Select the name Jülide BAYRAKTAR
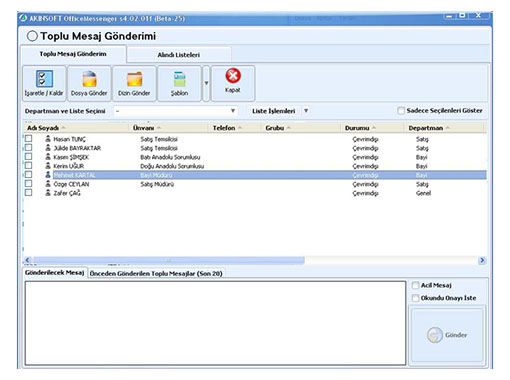Viewport: 510px width, 380px height. [77, 148]
